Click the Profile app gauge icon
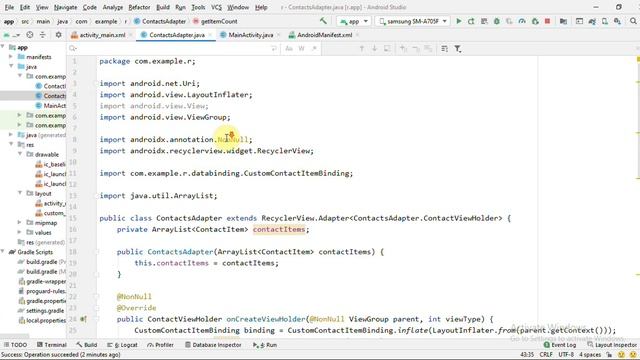The height and width of the screenshot is (360, 640). (x=522, y=21)
